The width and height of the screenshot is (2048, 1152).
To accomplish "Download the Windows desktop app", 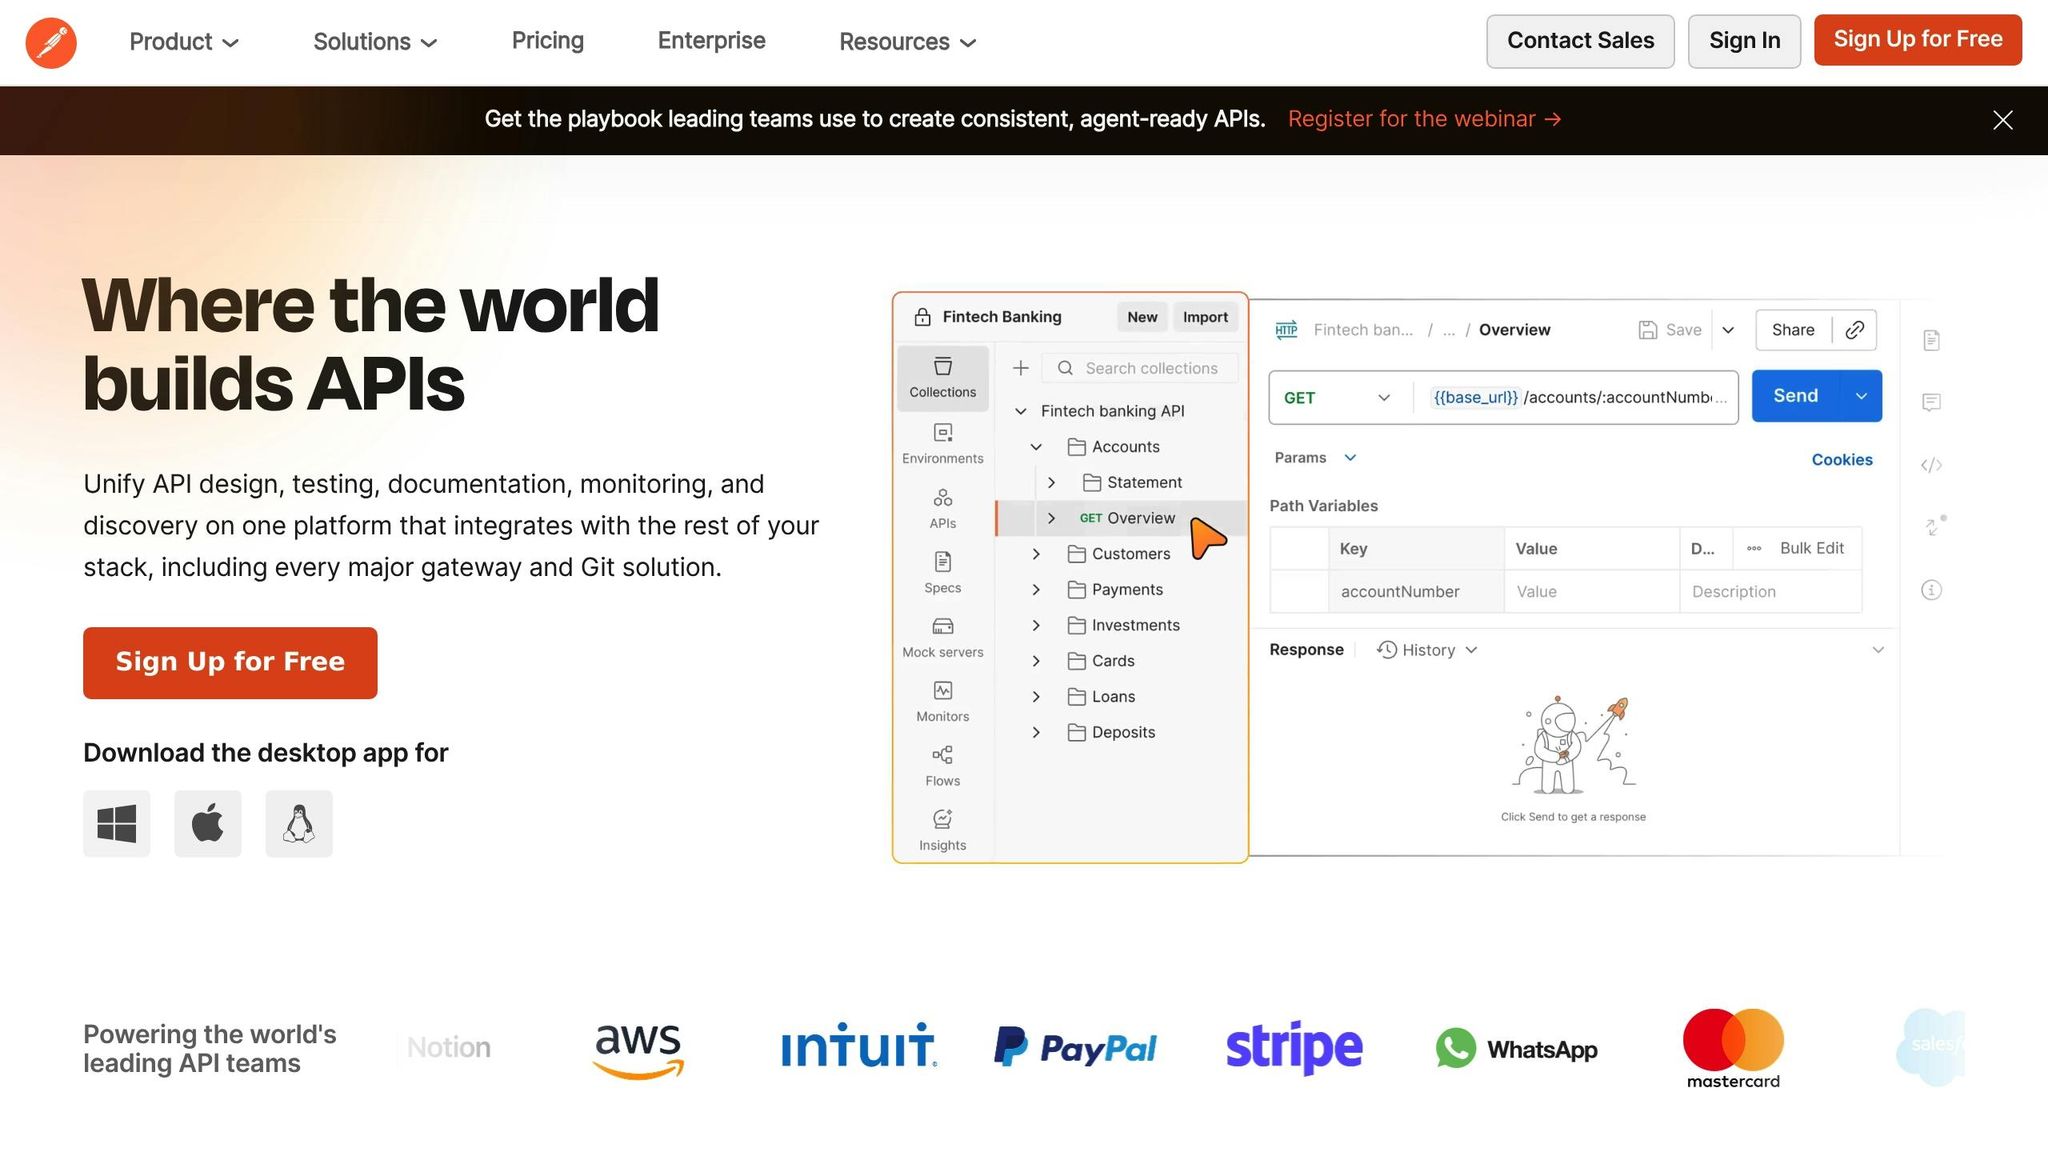I will (x=117, y=824).
